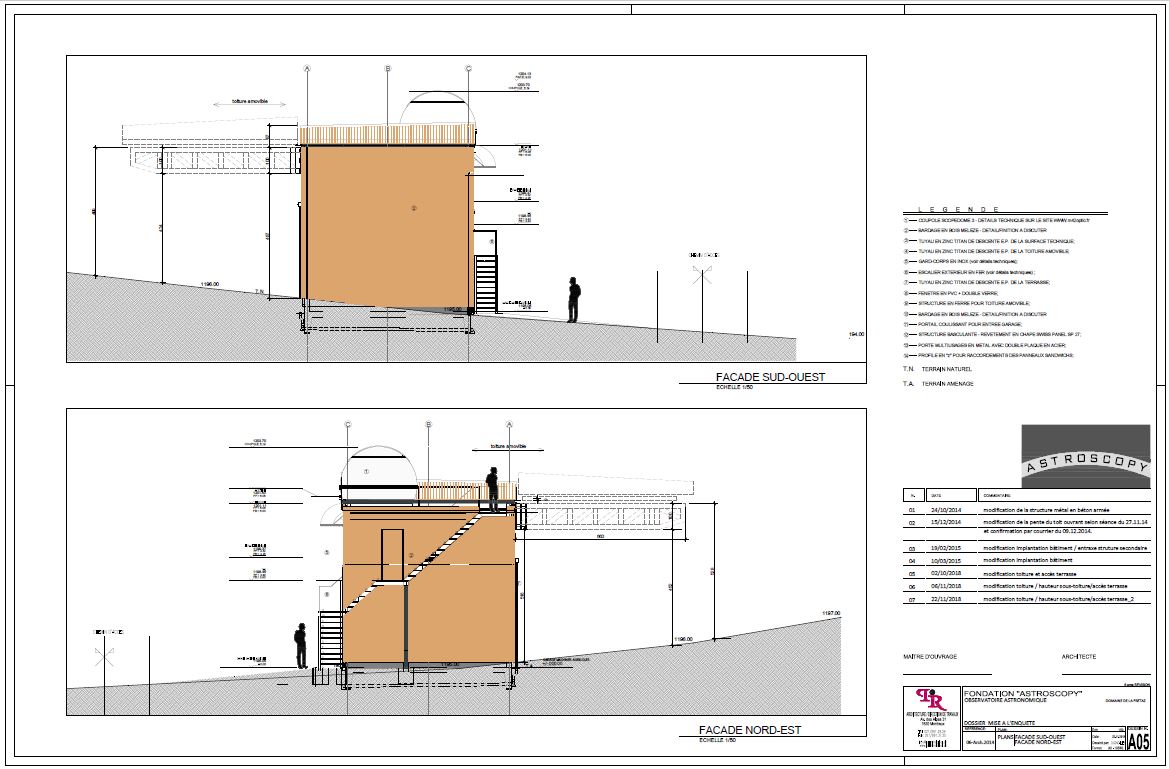This screenshot has height=769, width=1169.
Task: Select the title "FONDATION ASTROSCOPY" in title block
Action: point(1022,693)
